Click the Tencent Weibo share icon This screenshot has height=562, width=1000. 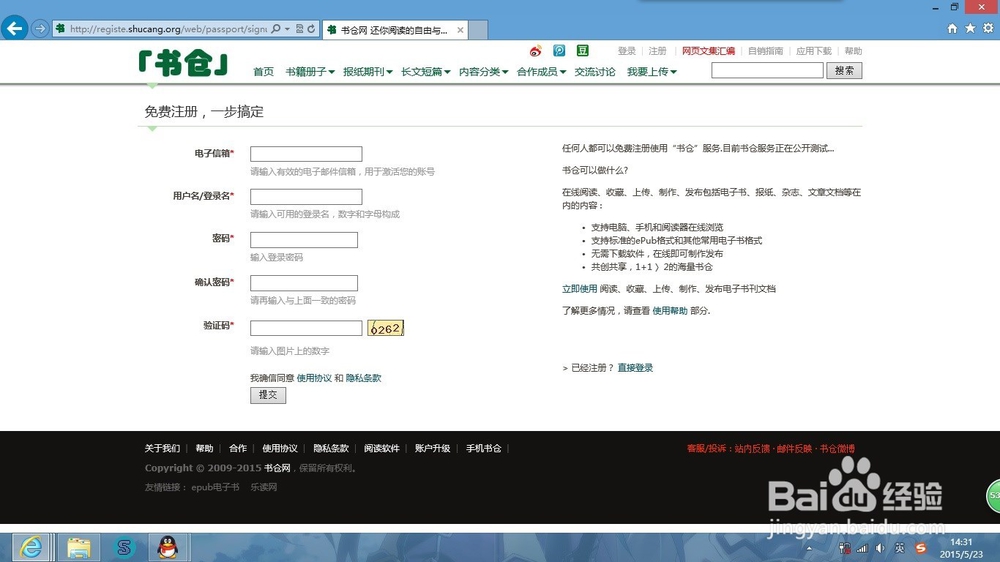point(559,51)
